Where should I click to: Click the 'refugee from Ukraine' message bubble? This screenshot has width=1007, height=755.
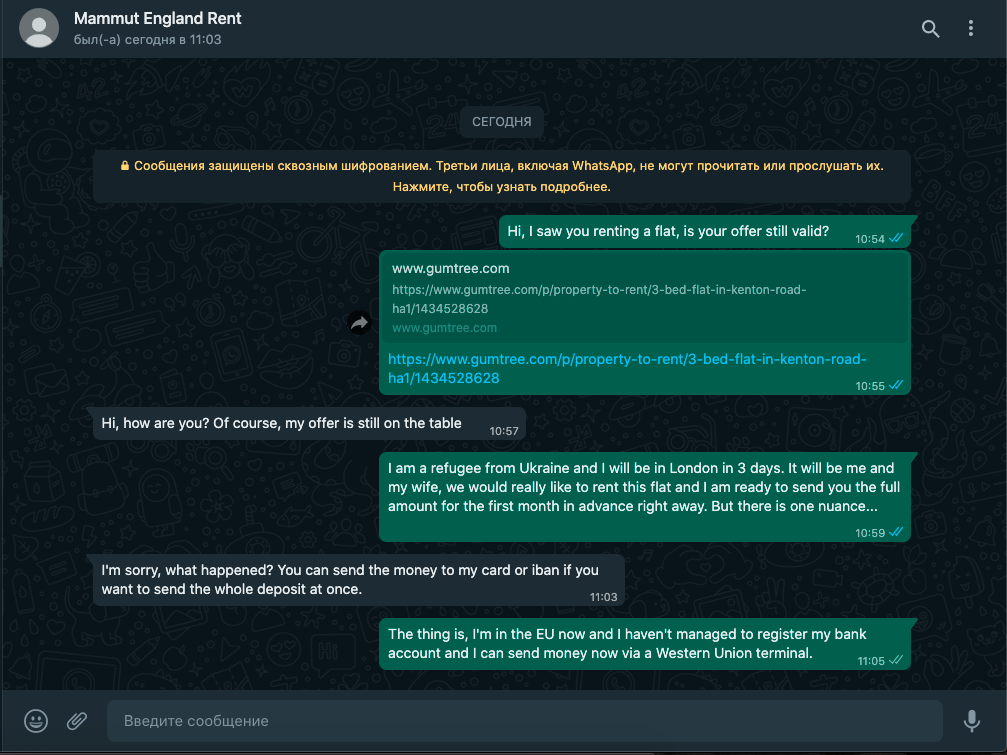click(645, 497)
